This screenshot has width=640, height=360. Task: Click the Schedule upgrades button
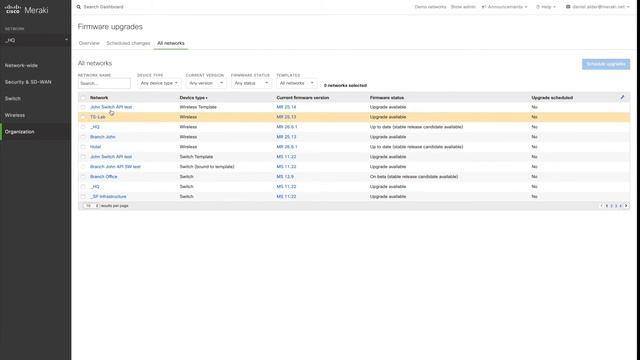tap(606, 64)
